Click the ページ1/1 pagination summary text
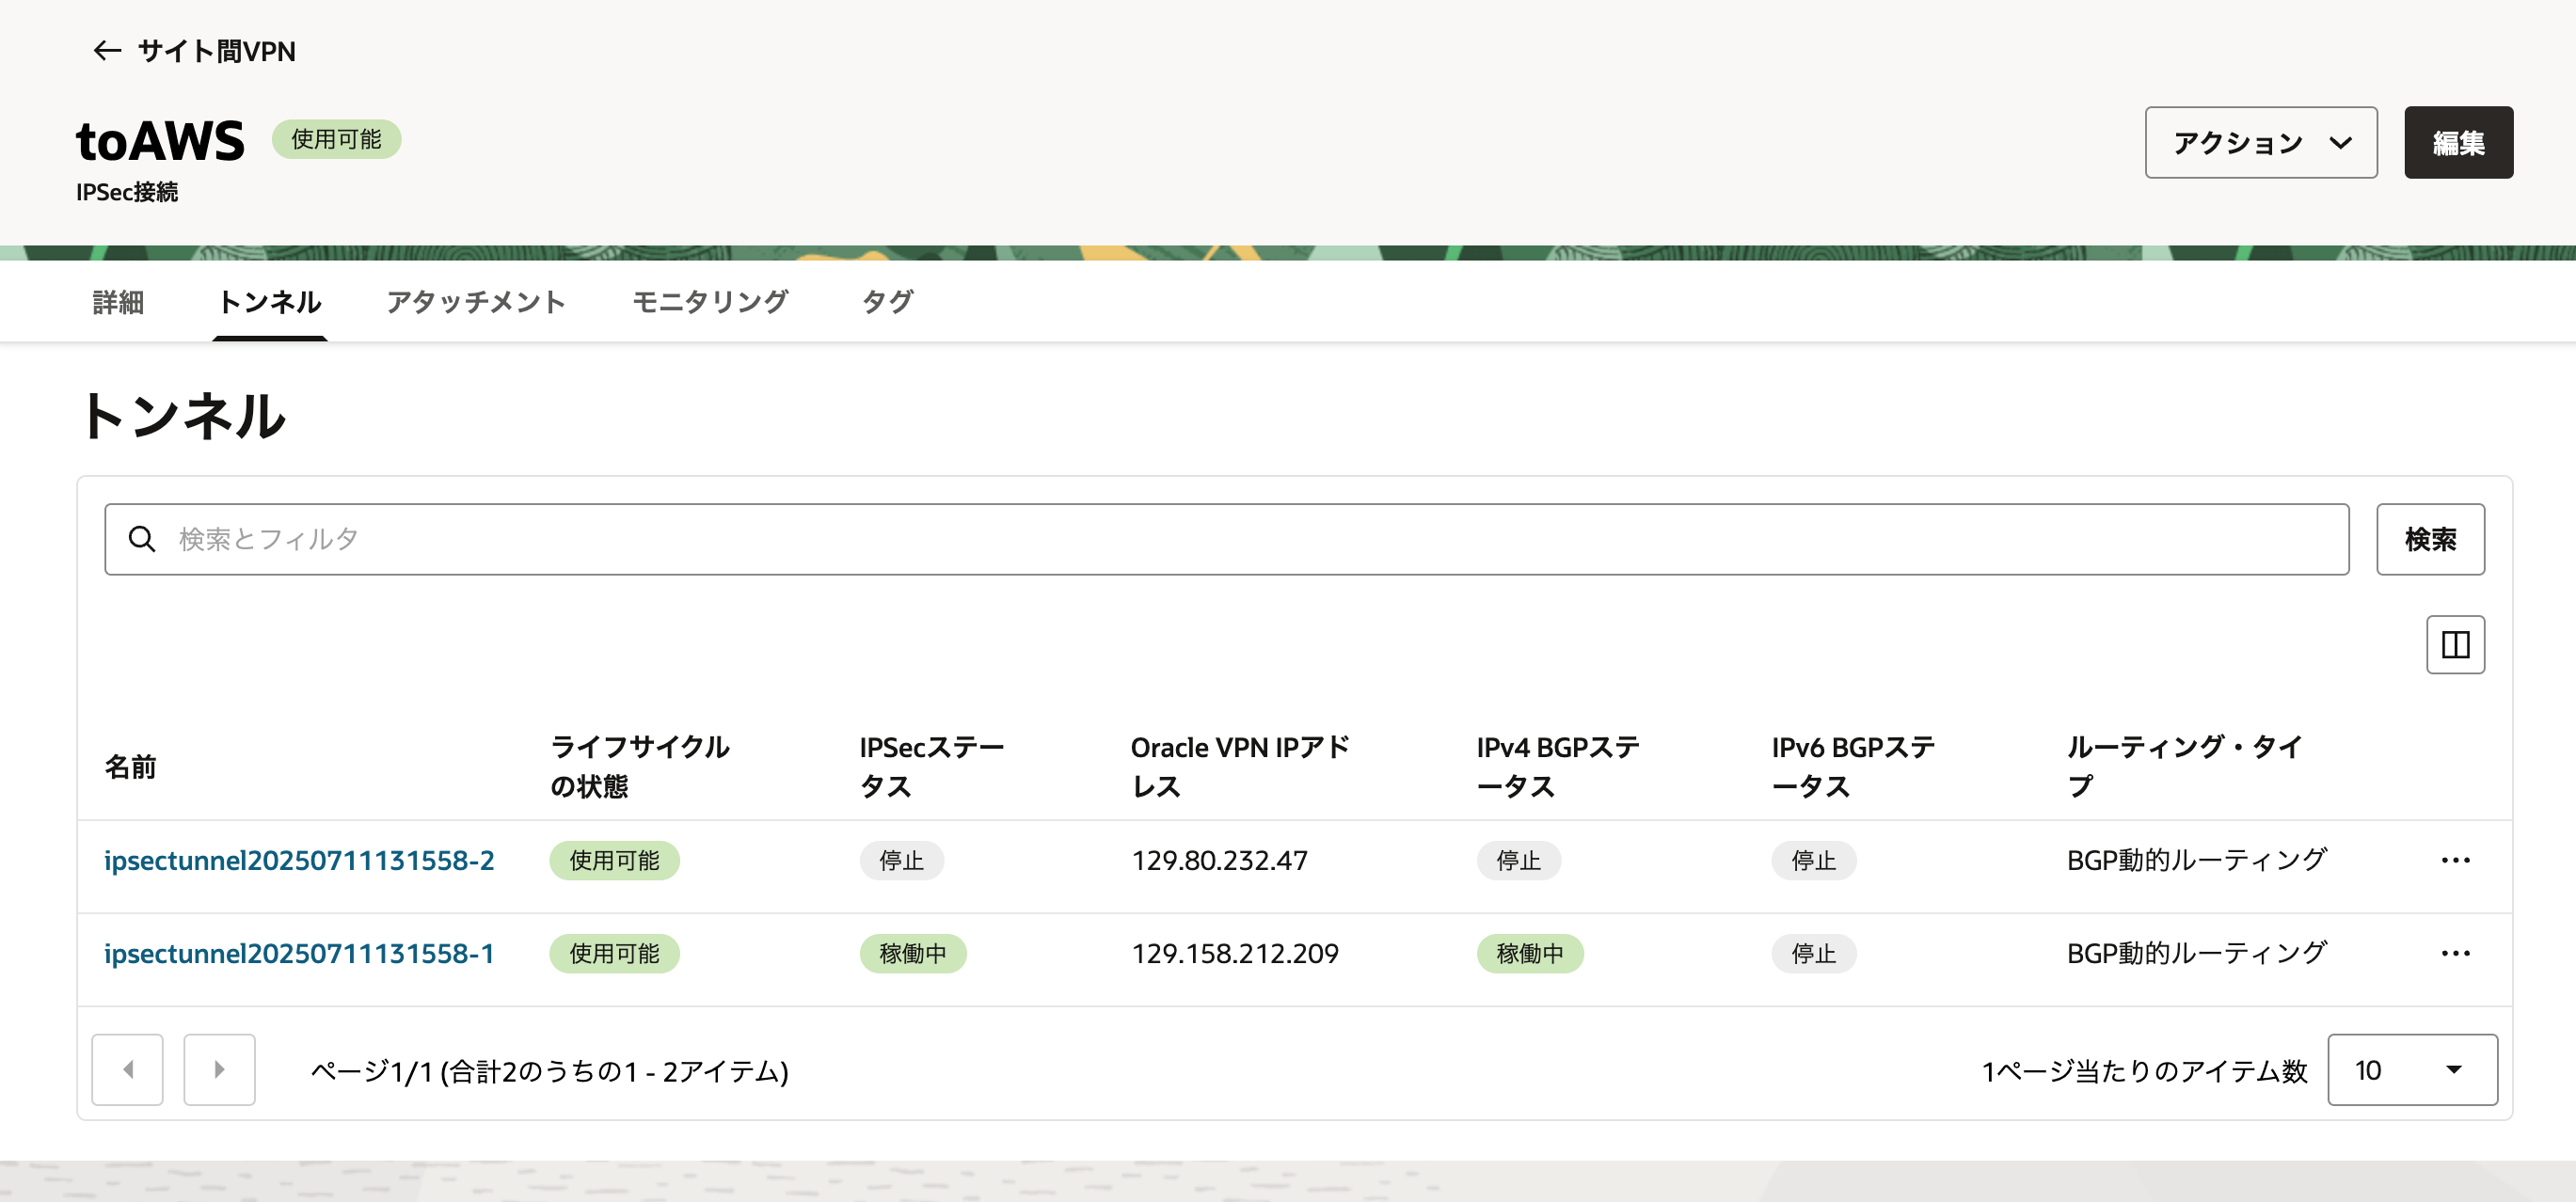 [x=550, y=1071]
